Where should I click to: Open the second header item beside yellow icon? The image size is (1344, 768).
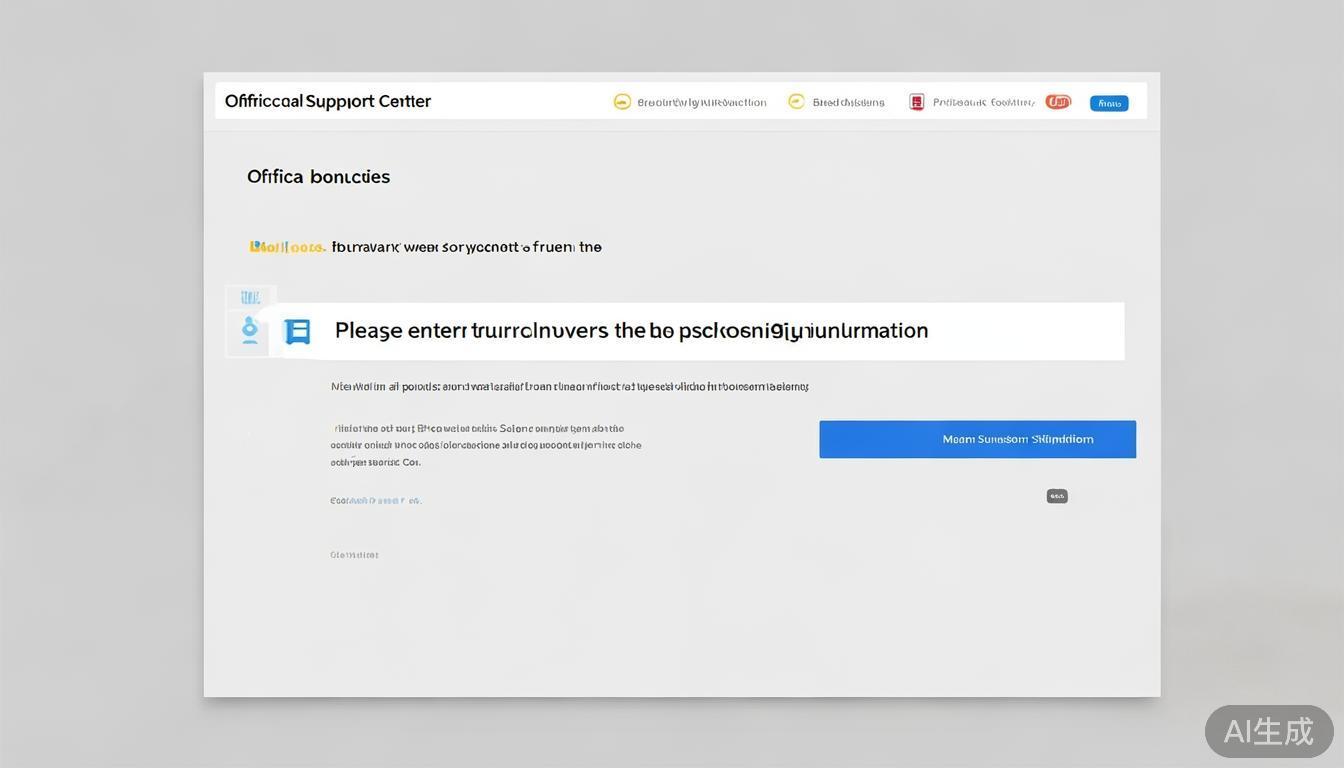pos(848,102)
